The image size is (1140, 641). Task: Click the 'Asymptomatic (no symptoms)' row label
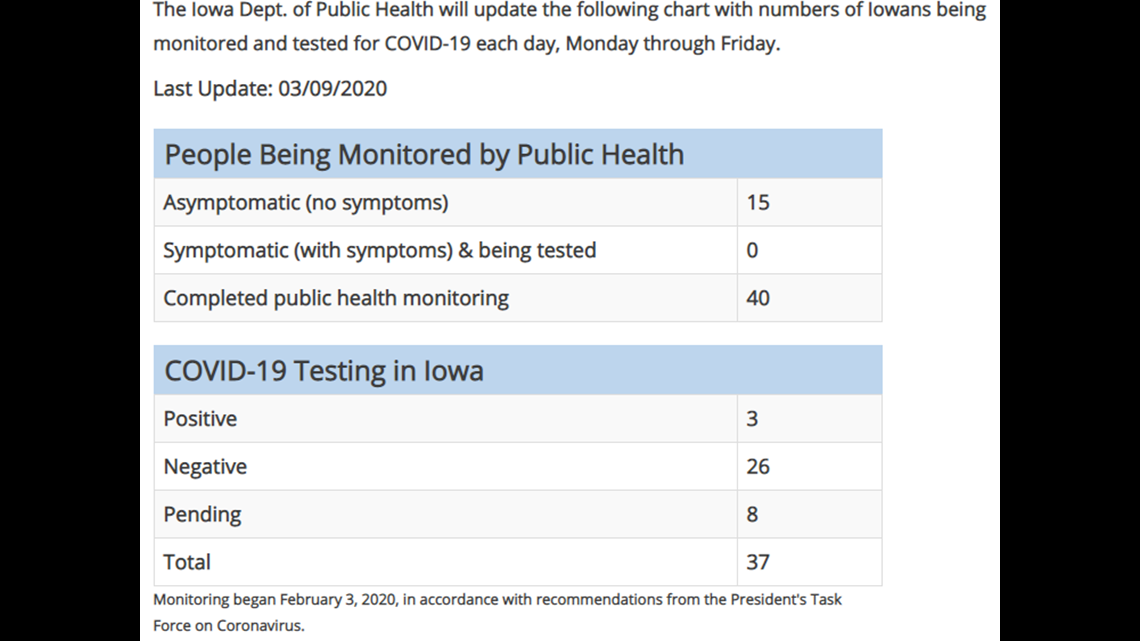[x=305, y=203]
